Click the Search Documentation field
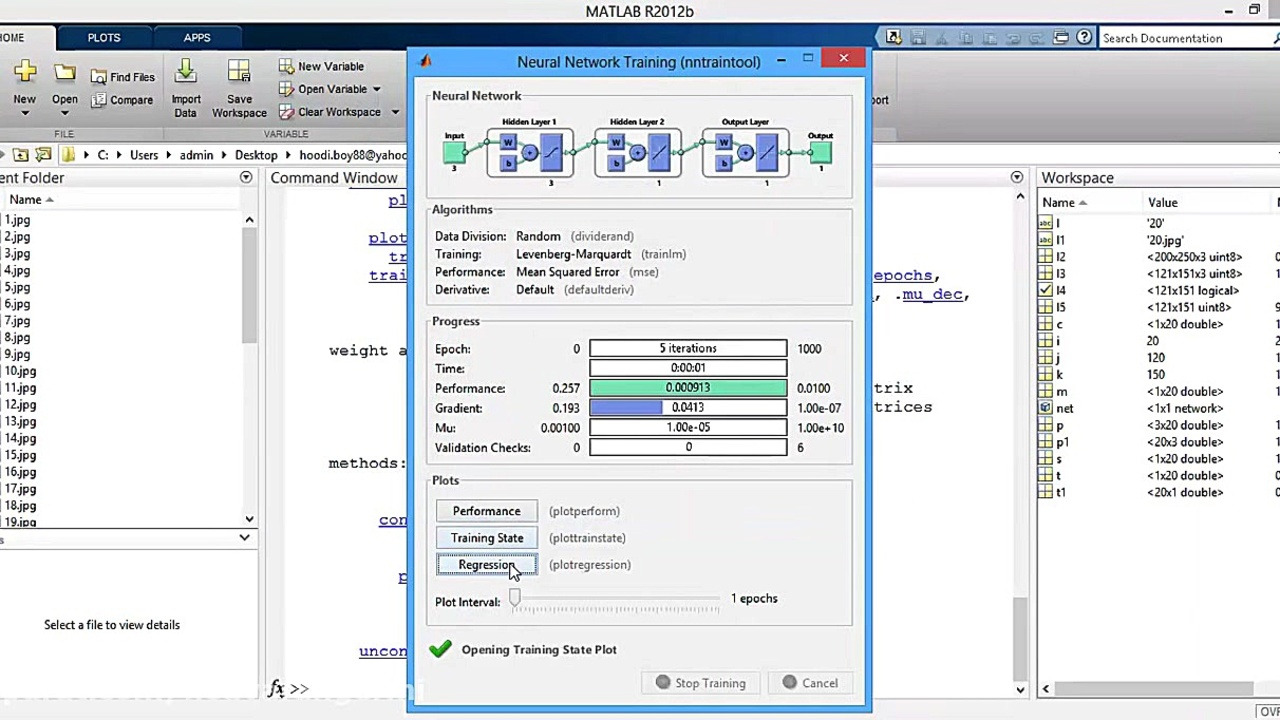This screenshot has width=1280, height=720. (x=1185, y=38)
